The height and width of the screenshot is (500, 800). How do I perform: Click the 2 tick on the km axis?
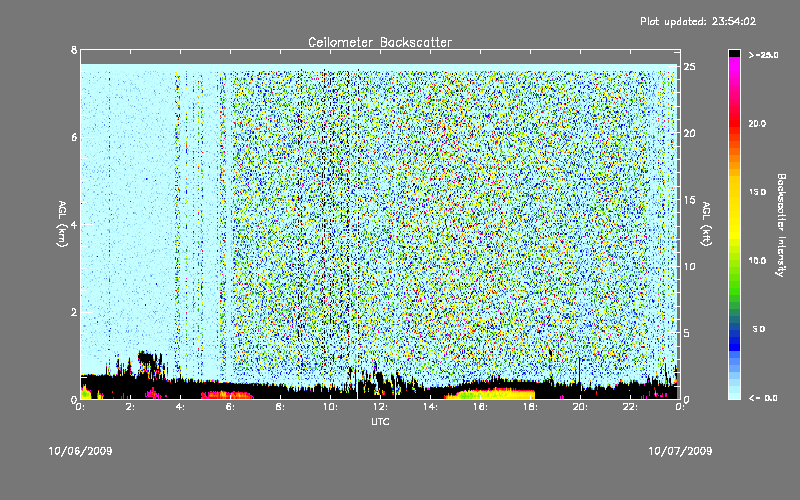pos(74,312)
